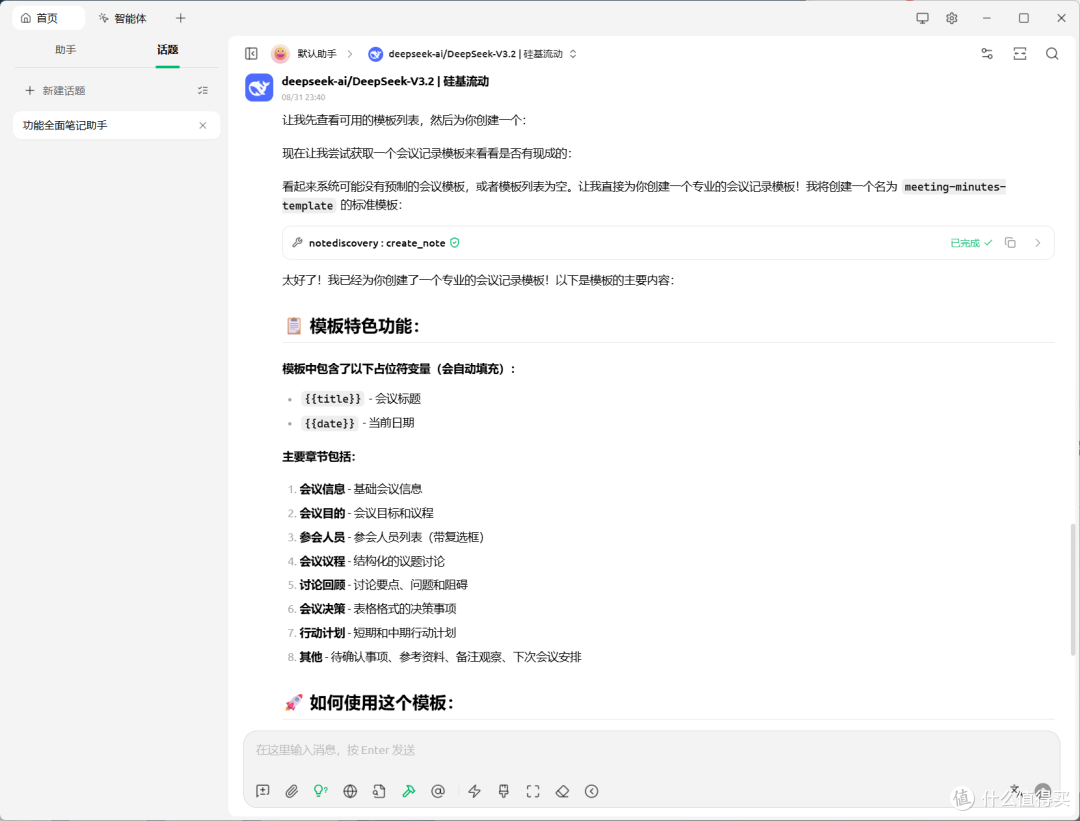Delete topic 功能全面笔记助手 with X icon
Viewport: 1080px width, 821px height.
[x=202, y=125]
